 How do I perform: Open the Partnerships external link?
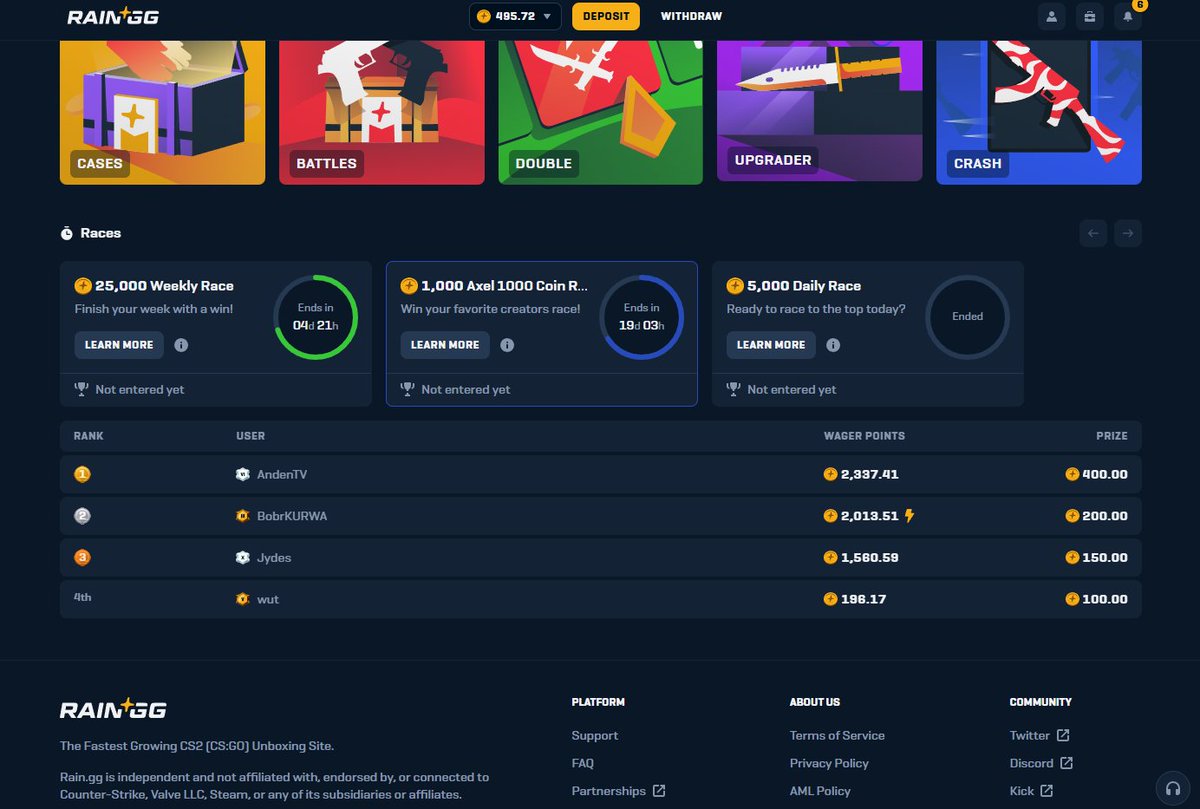618,791
